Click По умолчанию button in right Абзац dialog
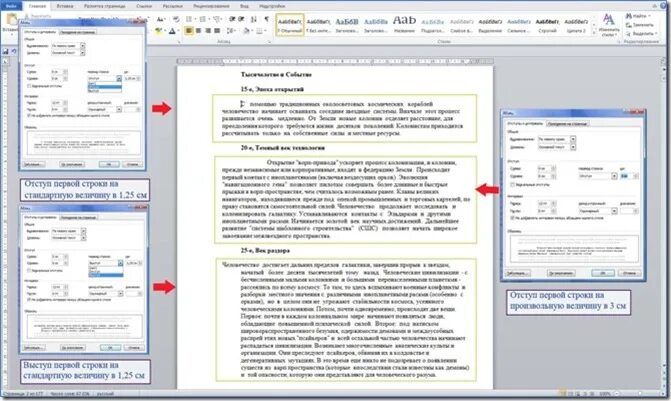Screen dimensions: 671x401 click(x=561, y=273)
